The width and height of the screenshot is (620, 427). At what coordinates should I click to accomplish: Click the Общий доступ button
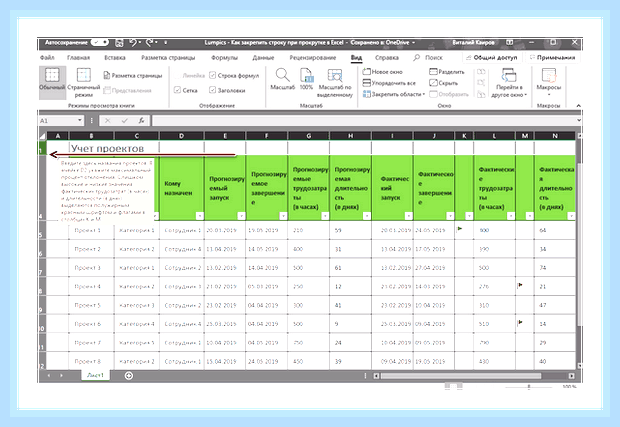(x=491, y=58)
